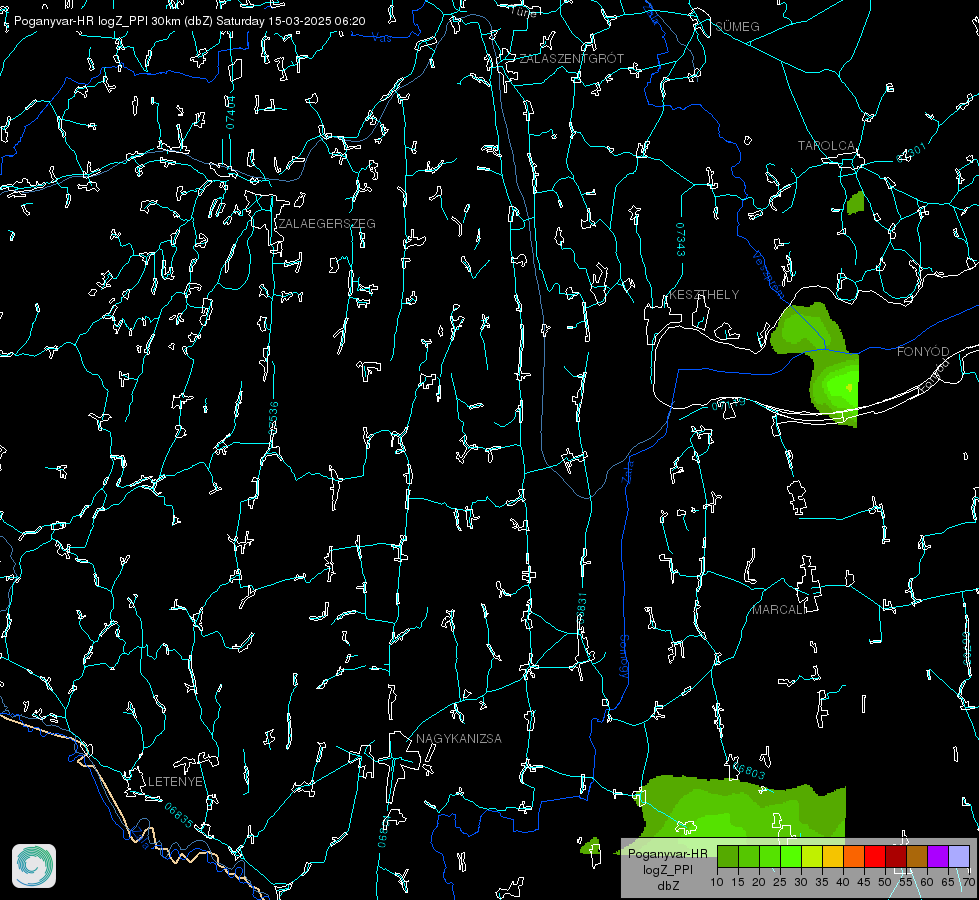
Task: Click the blue Vas county label
Action: (381, 38)
